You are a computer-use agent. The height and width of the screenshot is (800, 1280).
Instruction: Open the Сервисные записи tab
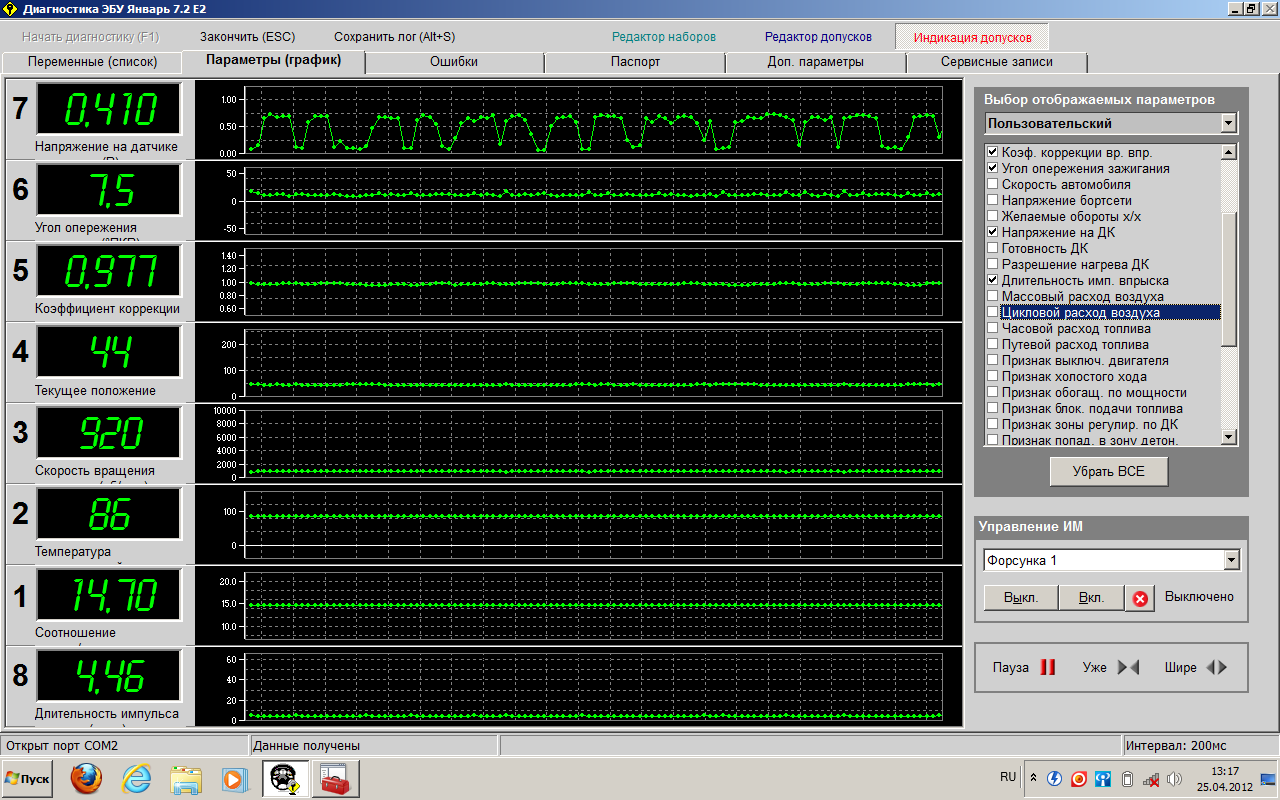(x=996, y=62)
